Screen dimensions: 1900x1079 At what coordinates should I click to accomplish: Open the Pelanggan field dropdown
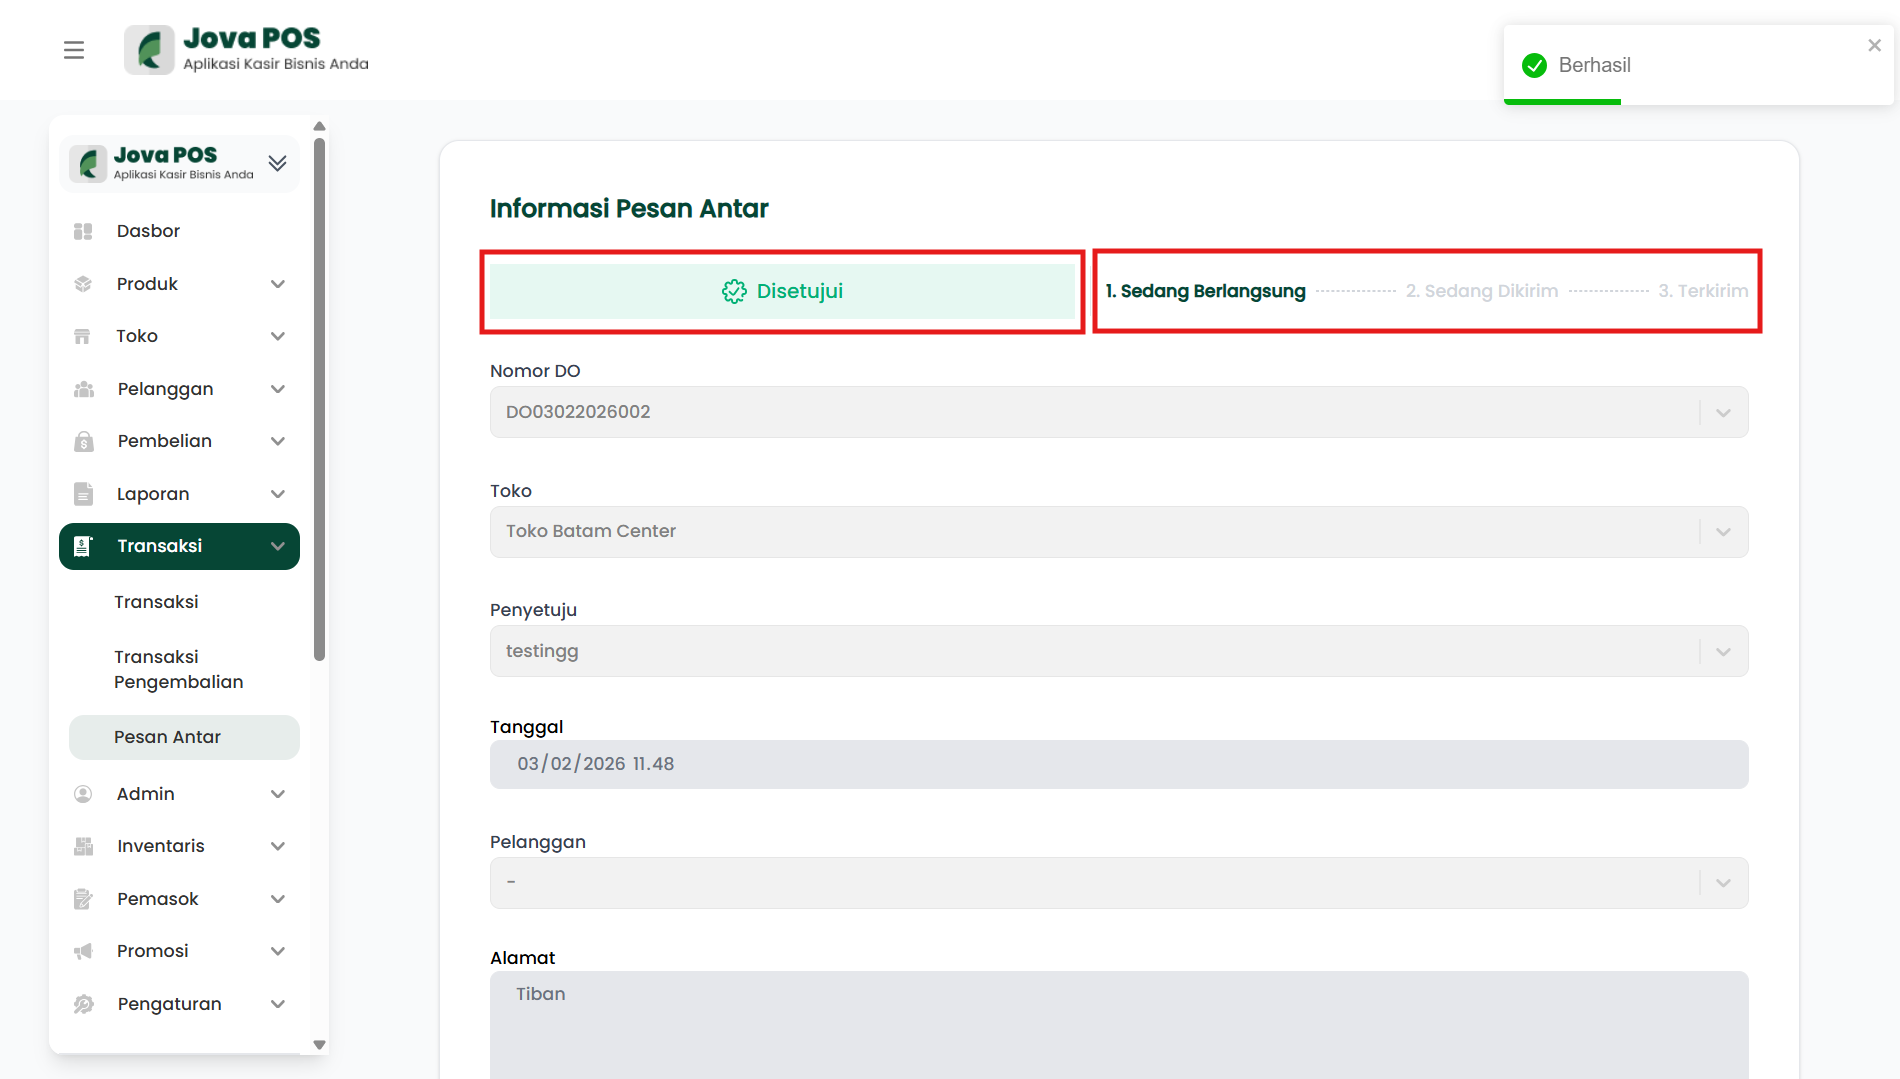pos(1723,883)
